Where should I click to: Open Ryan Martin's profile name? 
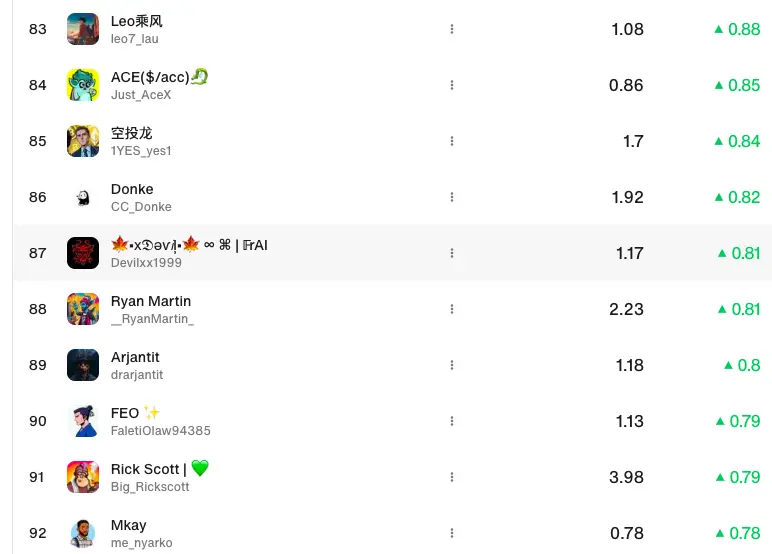[151, 301]
